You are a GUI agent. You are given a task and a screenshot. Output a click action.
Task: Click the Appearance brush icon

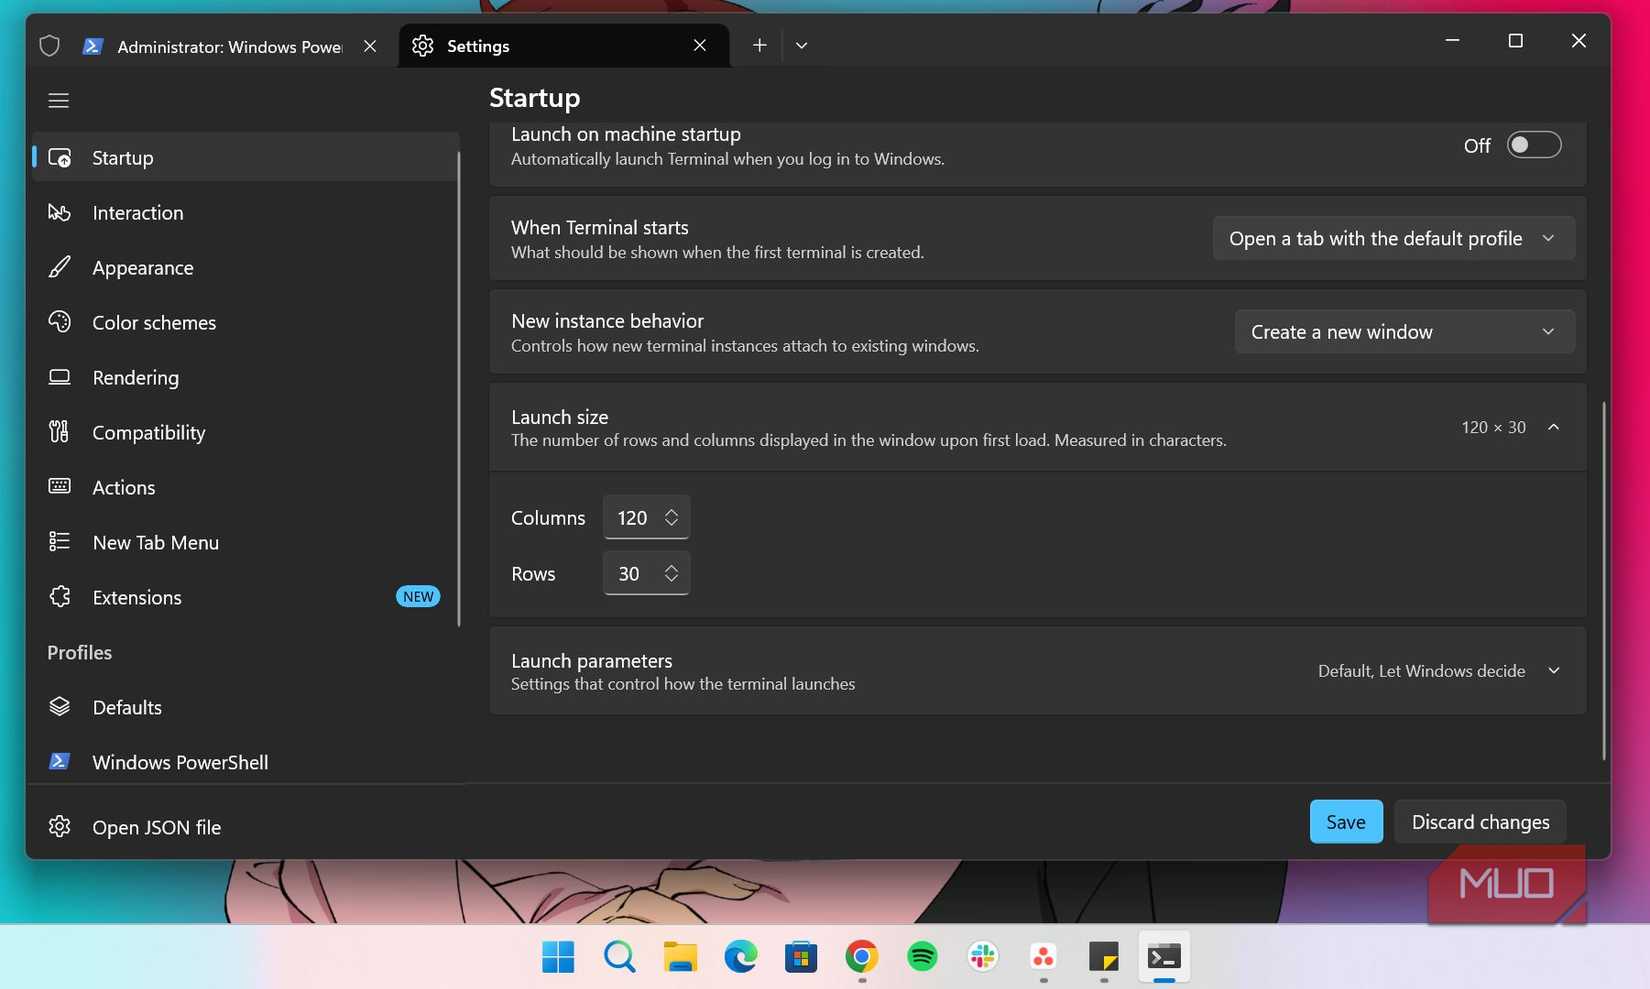[x=60, y=268]
